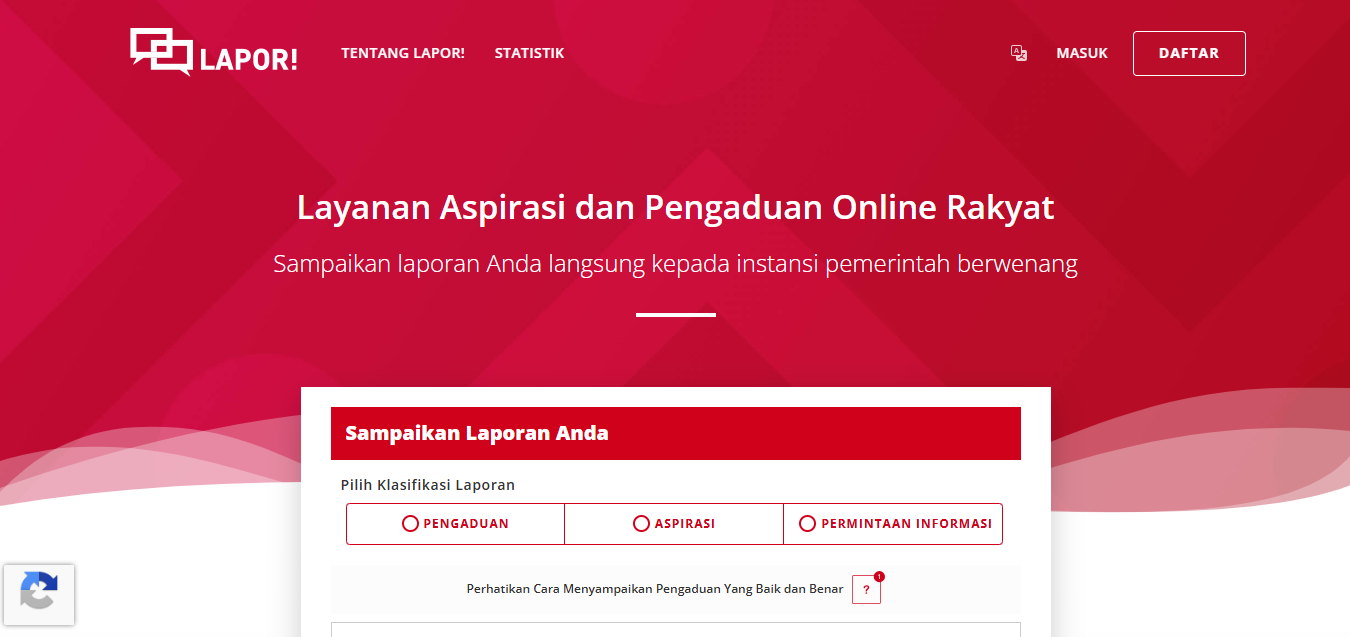This screenshot has height=637, width=1350.
Task: Sign in via the MASUK link
Action: click(1081, 53)
